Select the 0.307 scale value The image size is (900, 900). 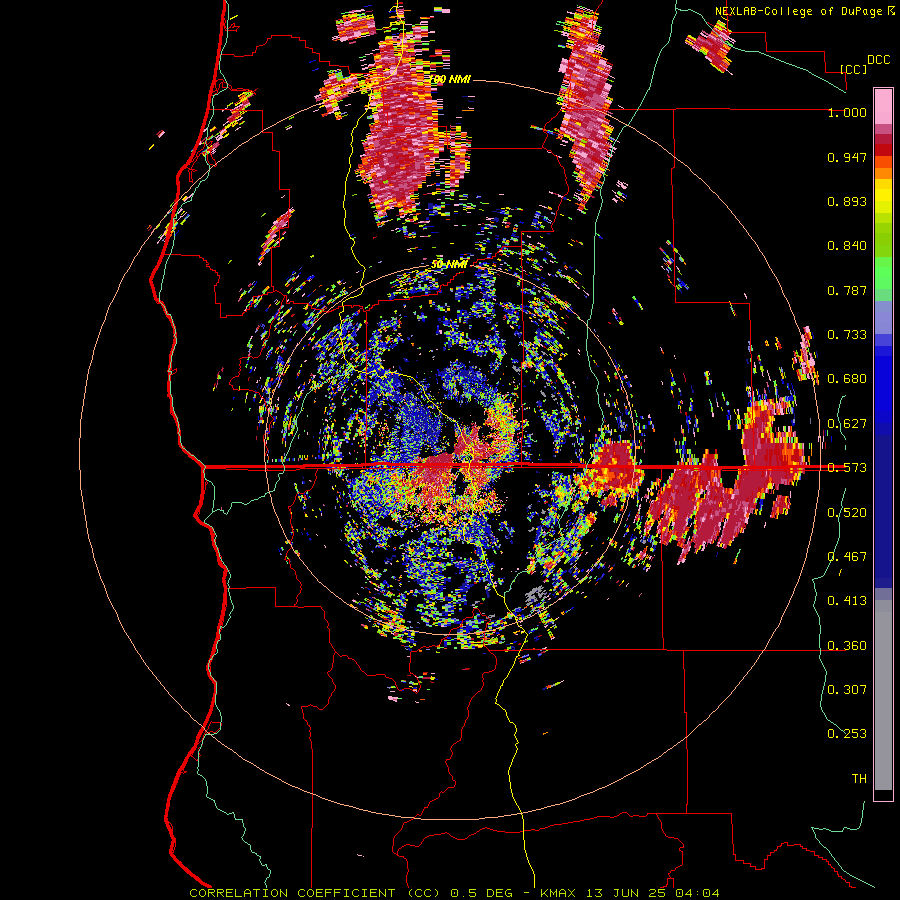[847, 690]
